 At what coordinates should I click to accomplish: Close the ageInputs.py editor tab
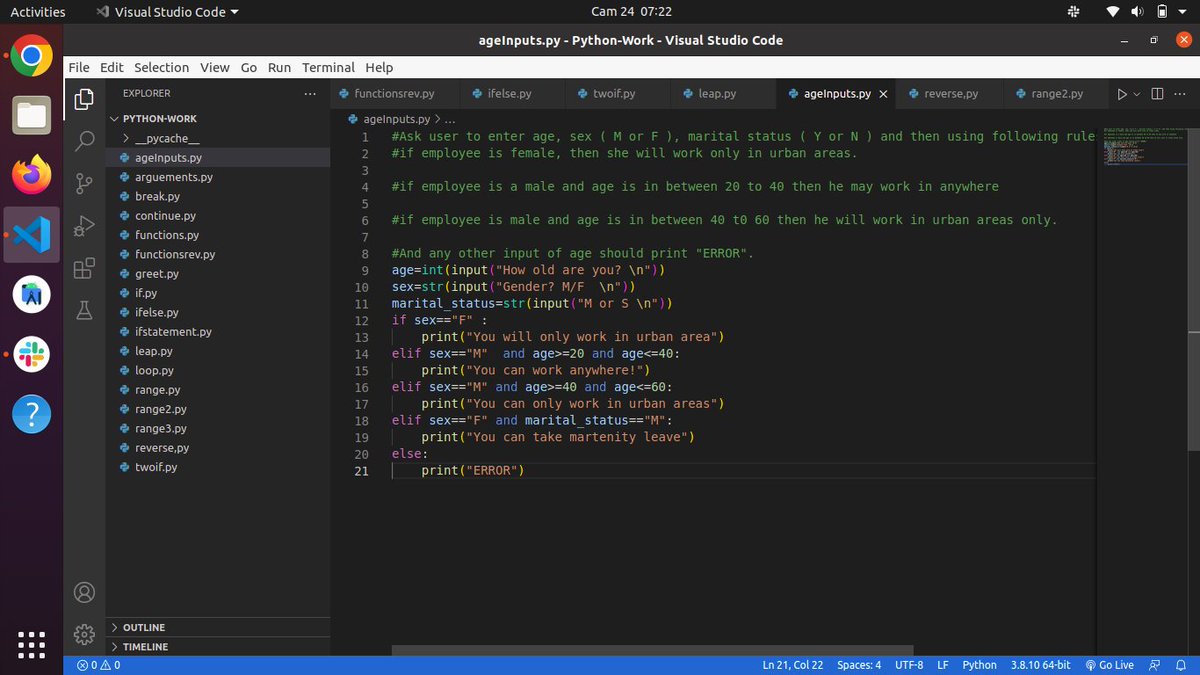[883, 94]
